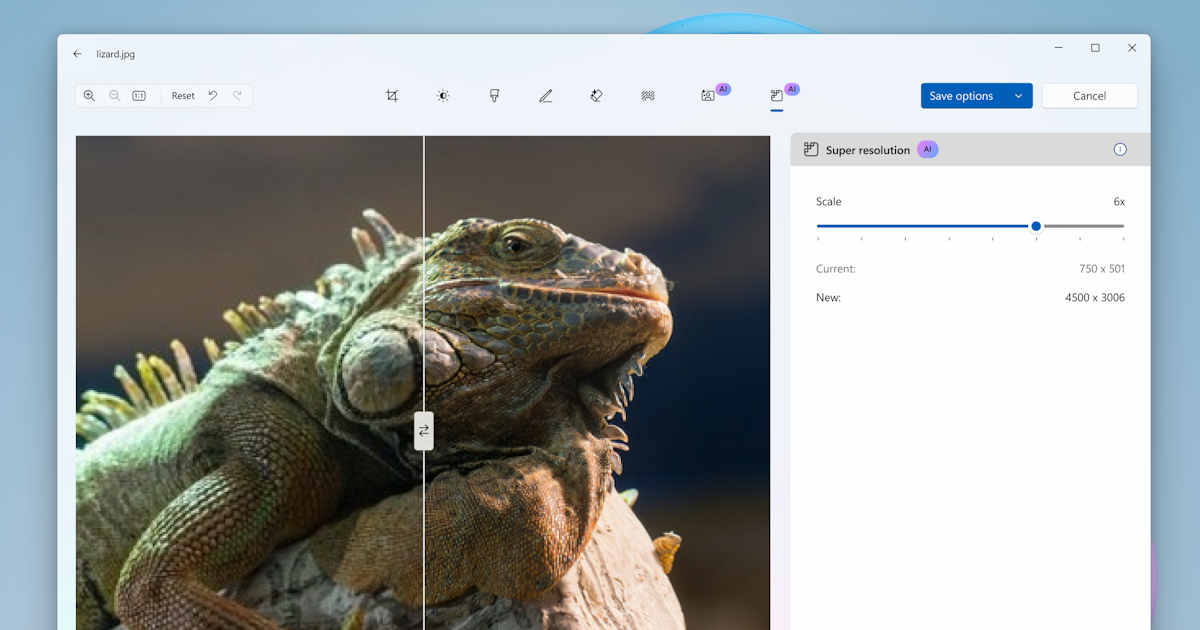Viewport: 1200px width, 630px height.
Task: Select the Crop tool
Action: point(392,95)
